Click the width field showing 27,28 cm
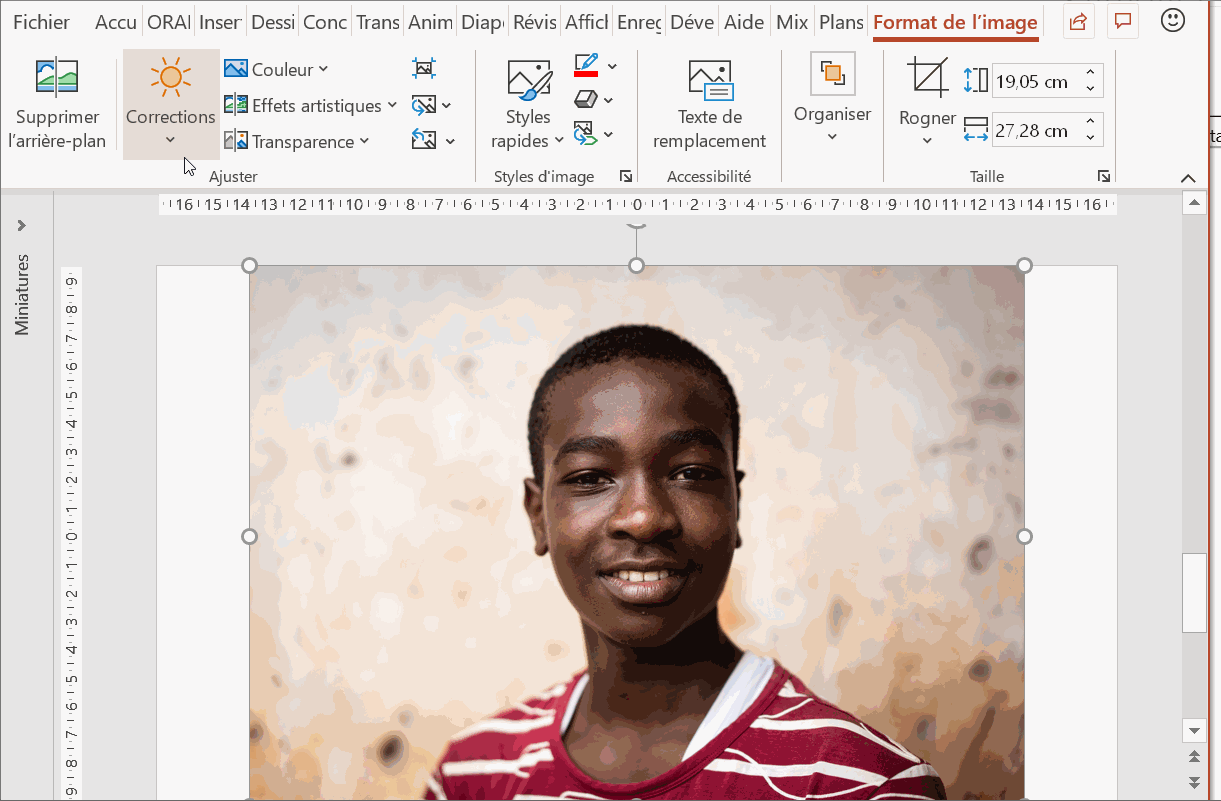The width and height of the screenshot is (1221, 801). (1034, 131)
